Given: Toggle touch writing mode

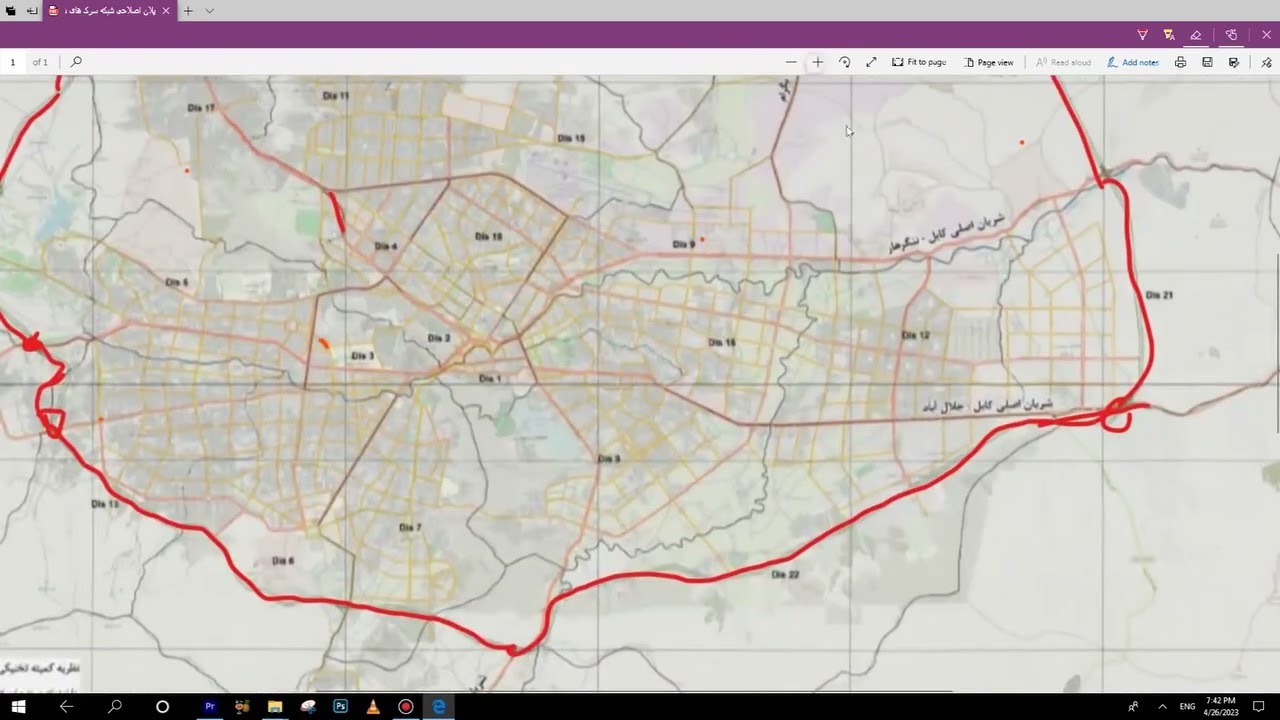Looking at the screenshot, I should tap(1232, 35).
